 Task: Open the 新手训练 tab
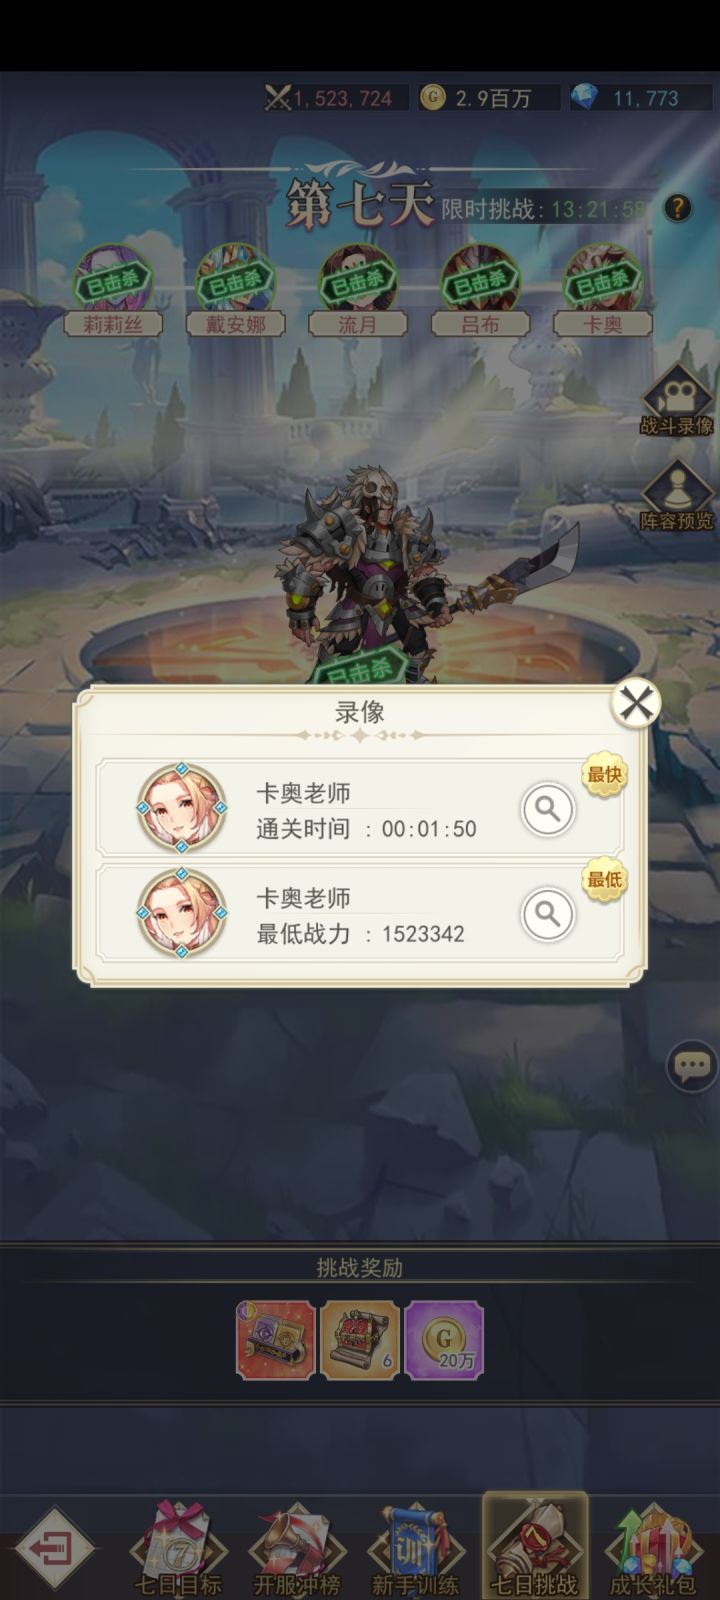415,1548
